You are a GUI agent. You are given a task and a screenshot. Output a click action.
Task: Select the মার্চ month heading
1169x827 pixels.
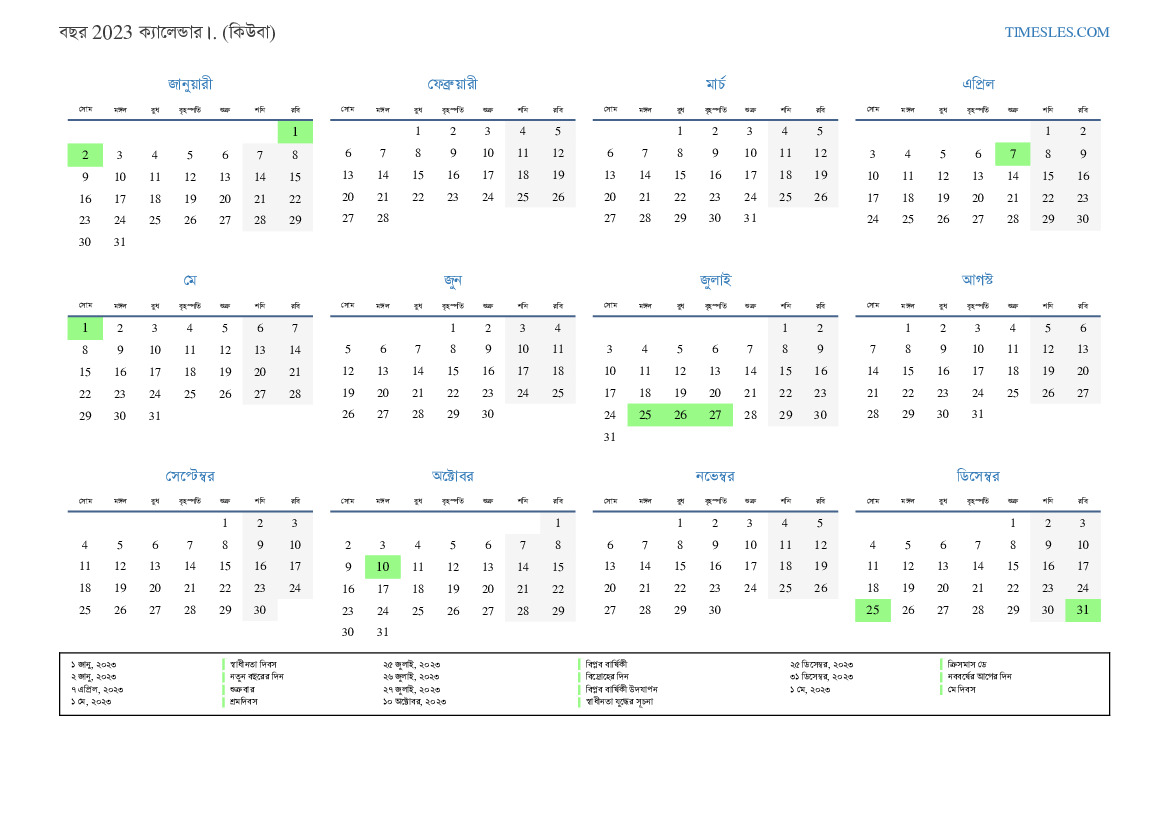(x=715, y=84)
